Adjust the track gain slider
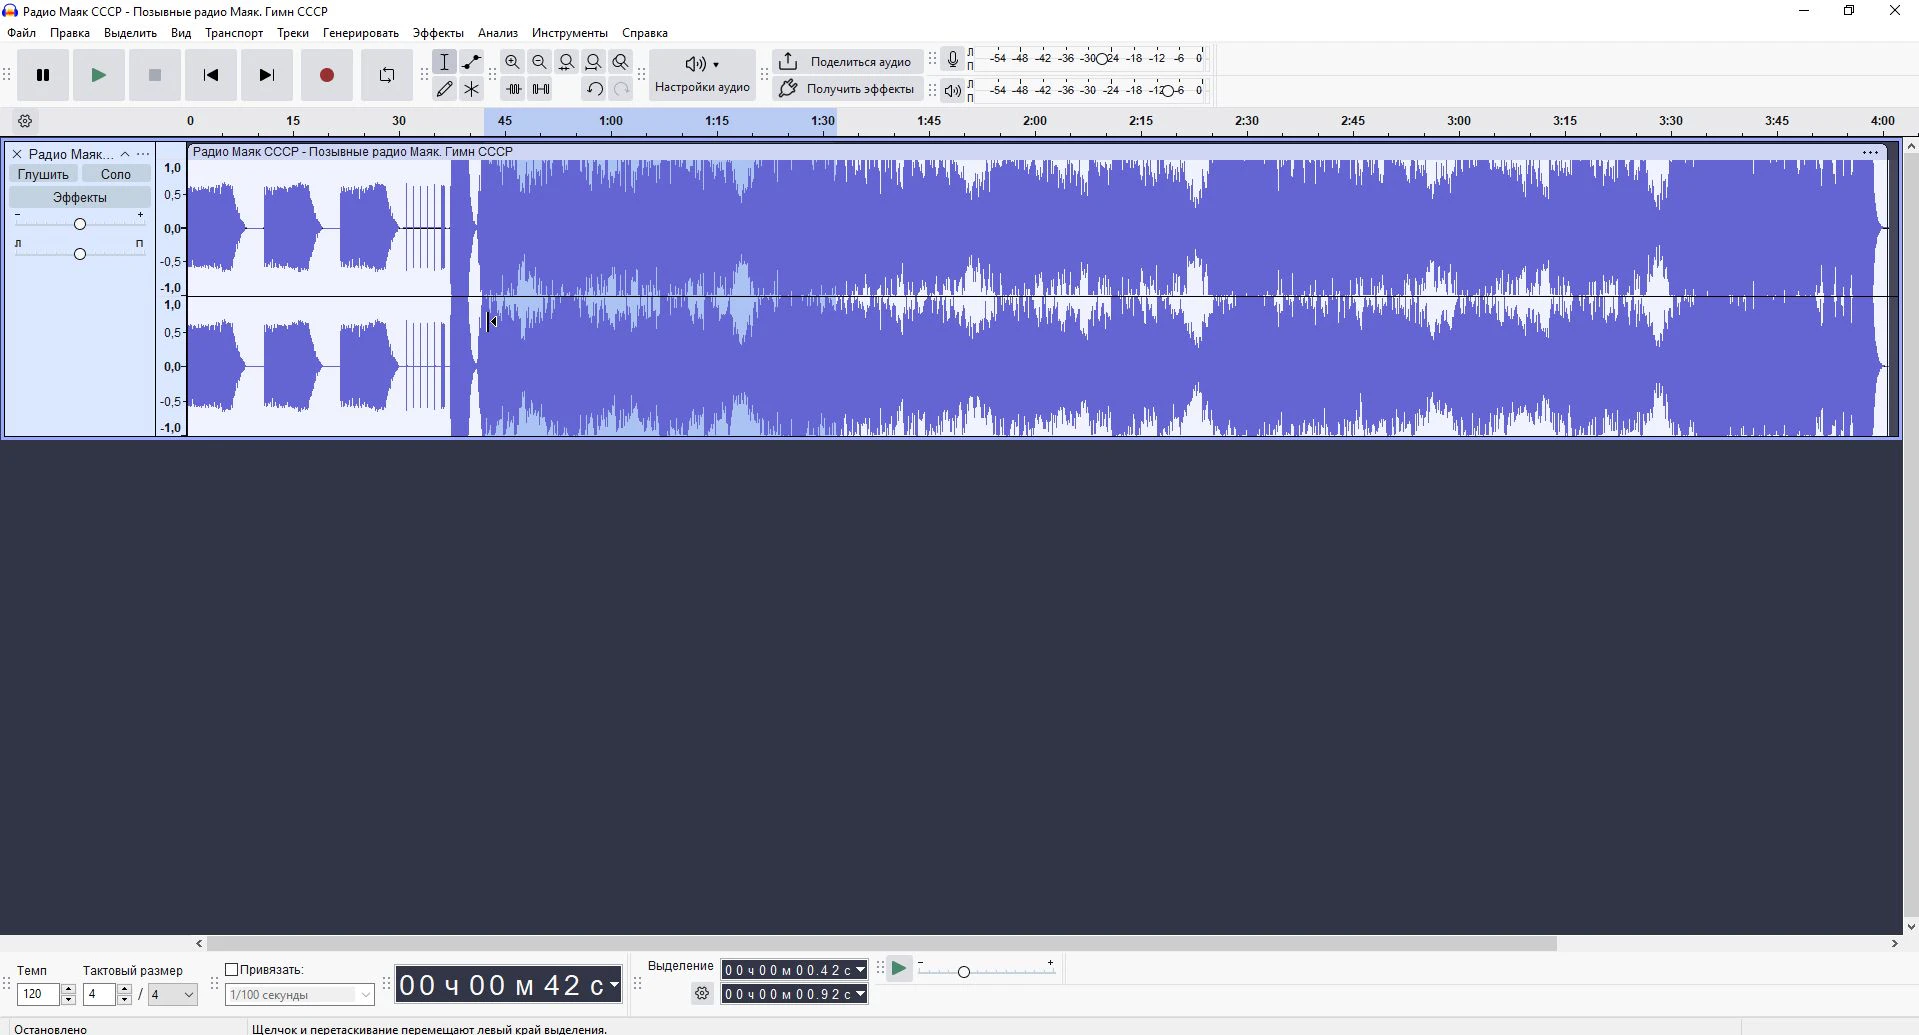This screenshot has height=1035, width=1919. point(80,224)
